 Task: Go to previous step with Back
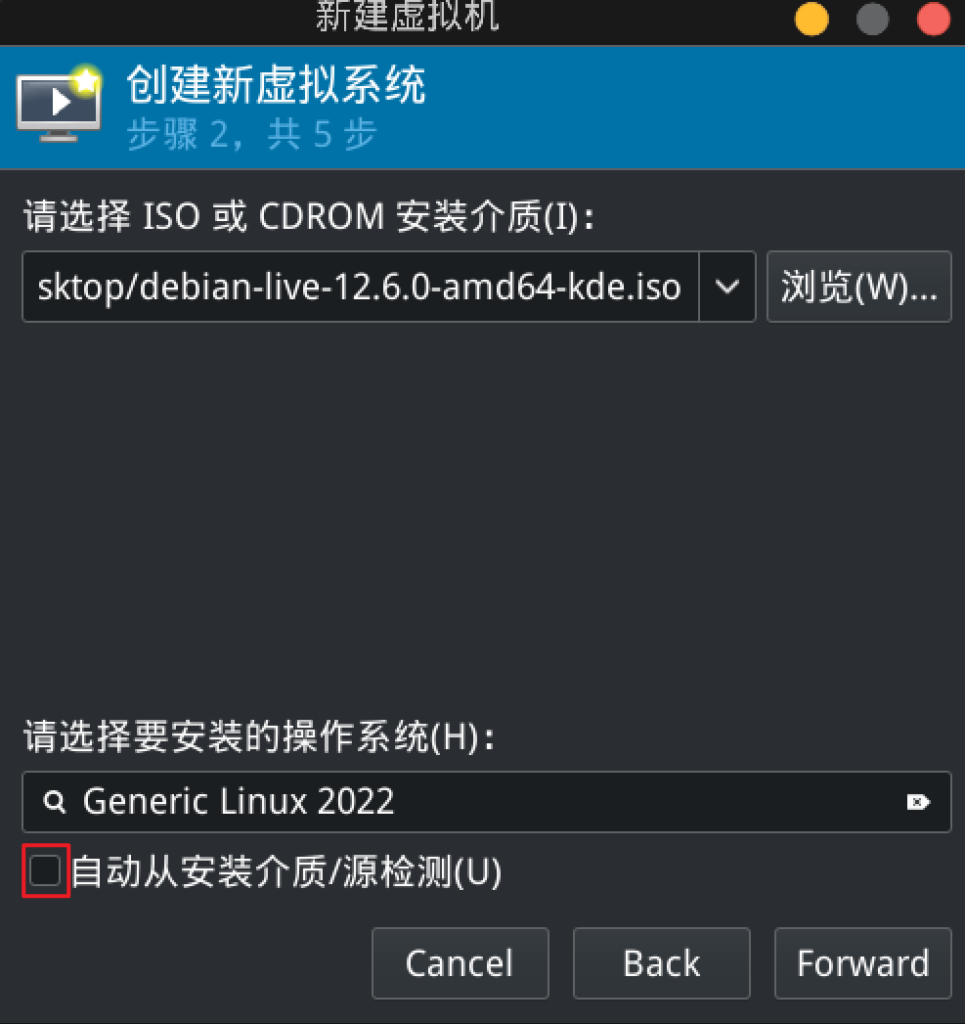661,963
